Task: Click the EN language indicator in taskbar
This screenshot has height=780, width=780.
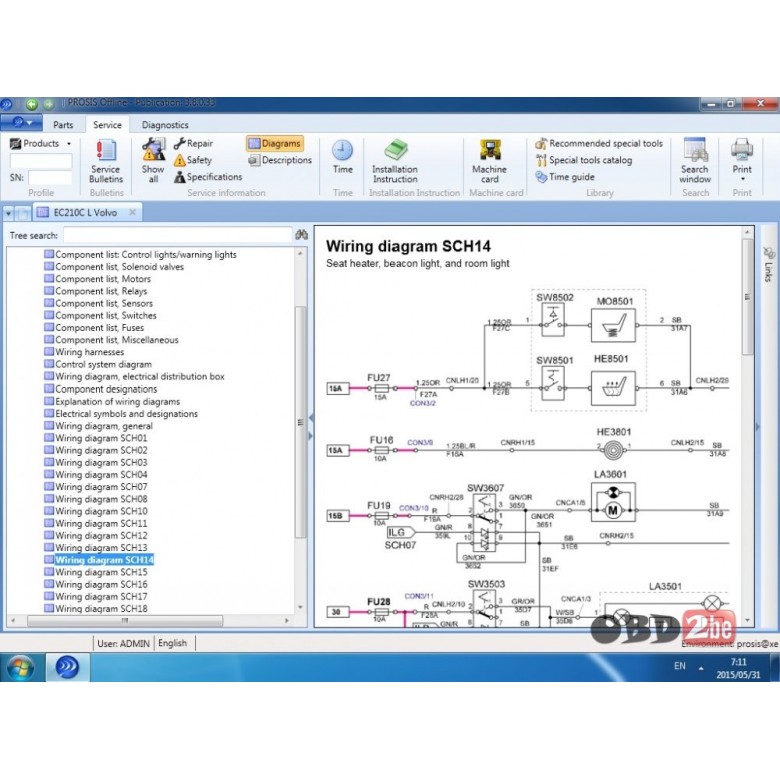Action: coord(680,666)
